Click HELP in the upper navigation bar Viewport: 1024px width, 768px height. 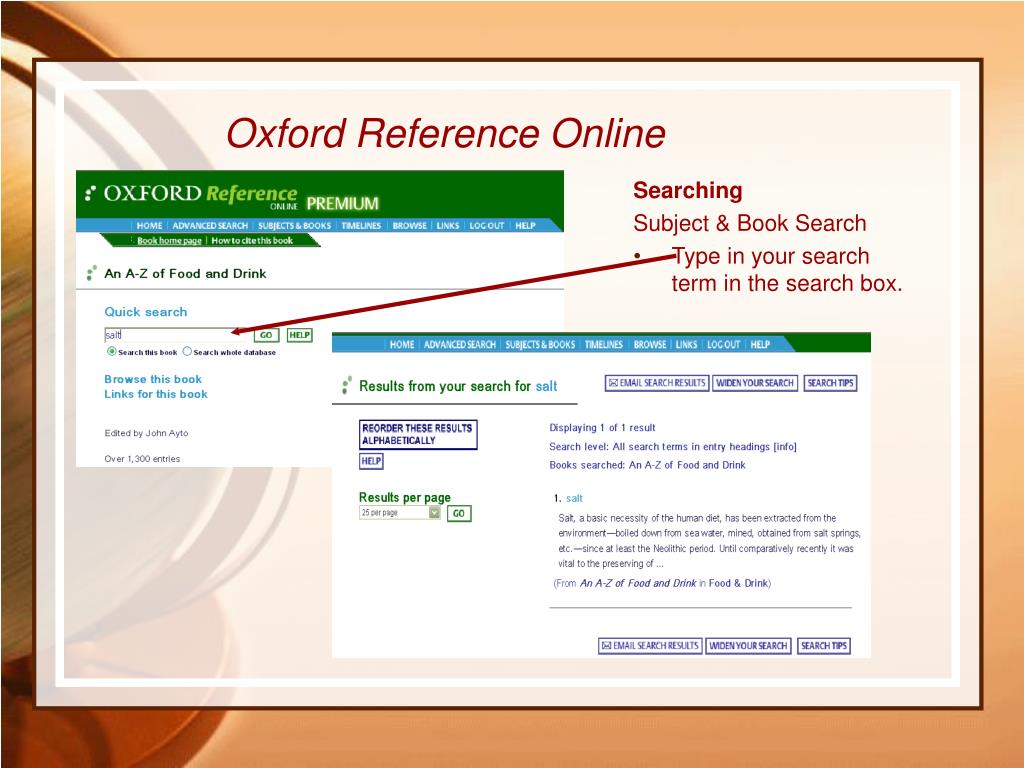525,225
